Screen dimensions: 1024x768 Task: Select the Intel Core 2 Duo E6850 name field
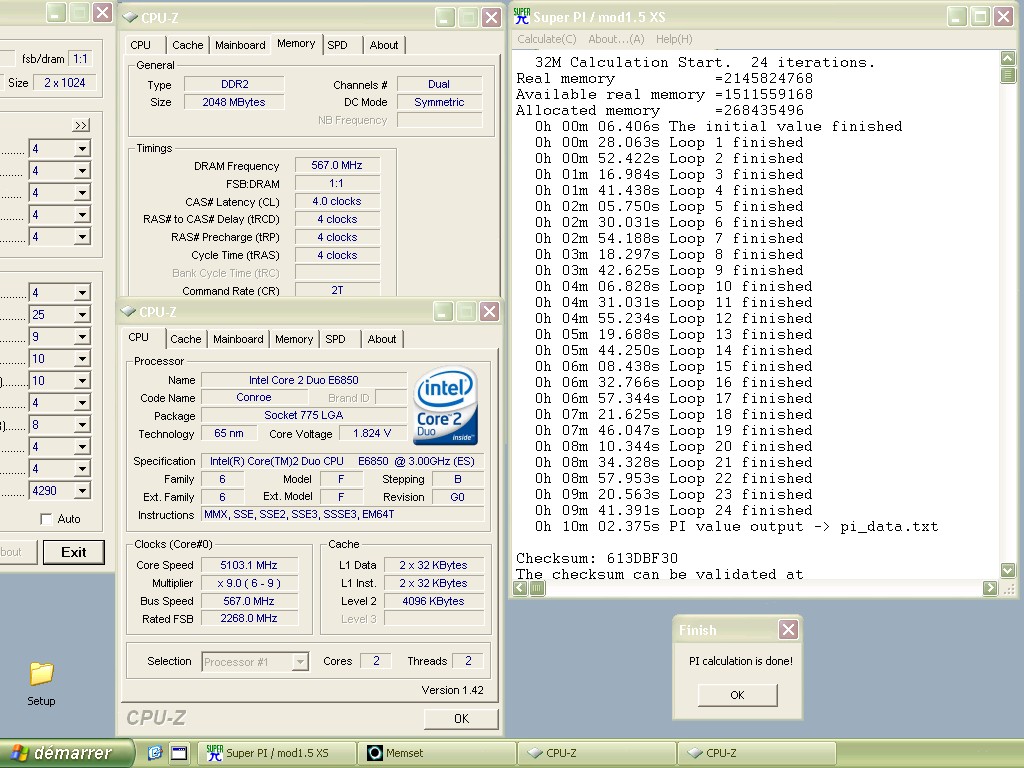point(304,380)
